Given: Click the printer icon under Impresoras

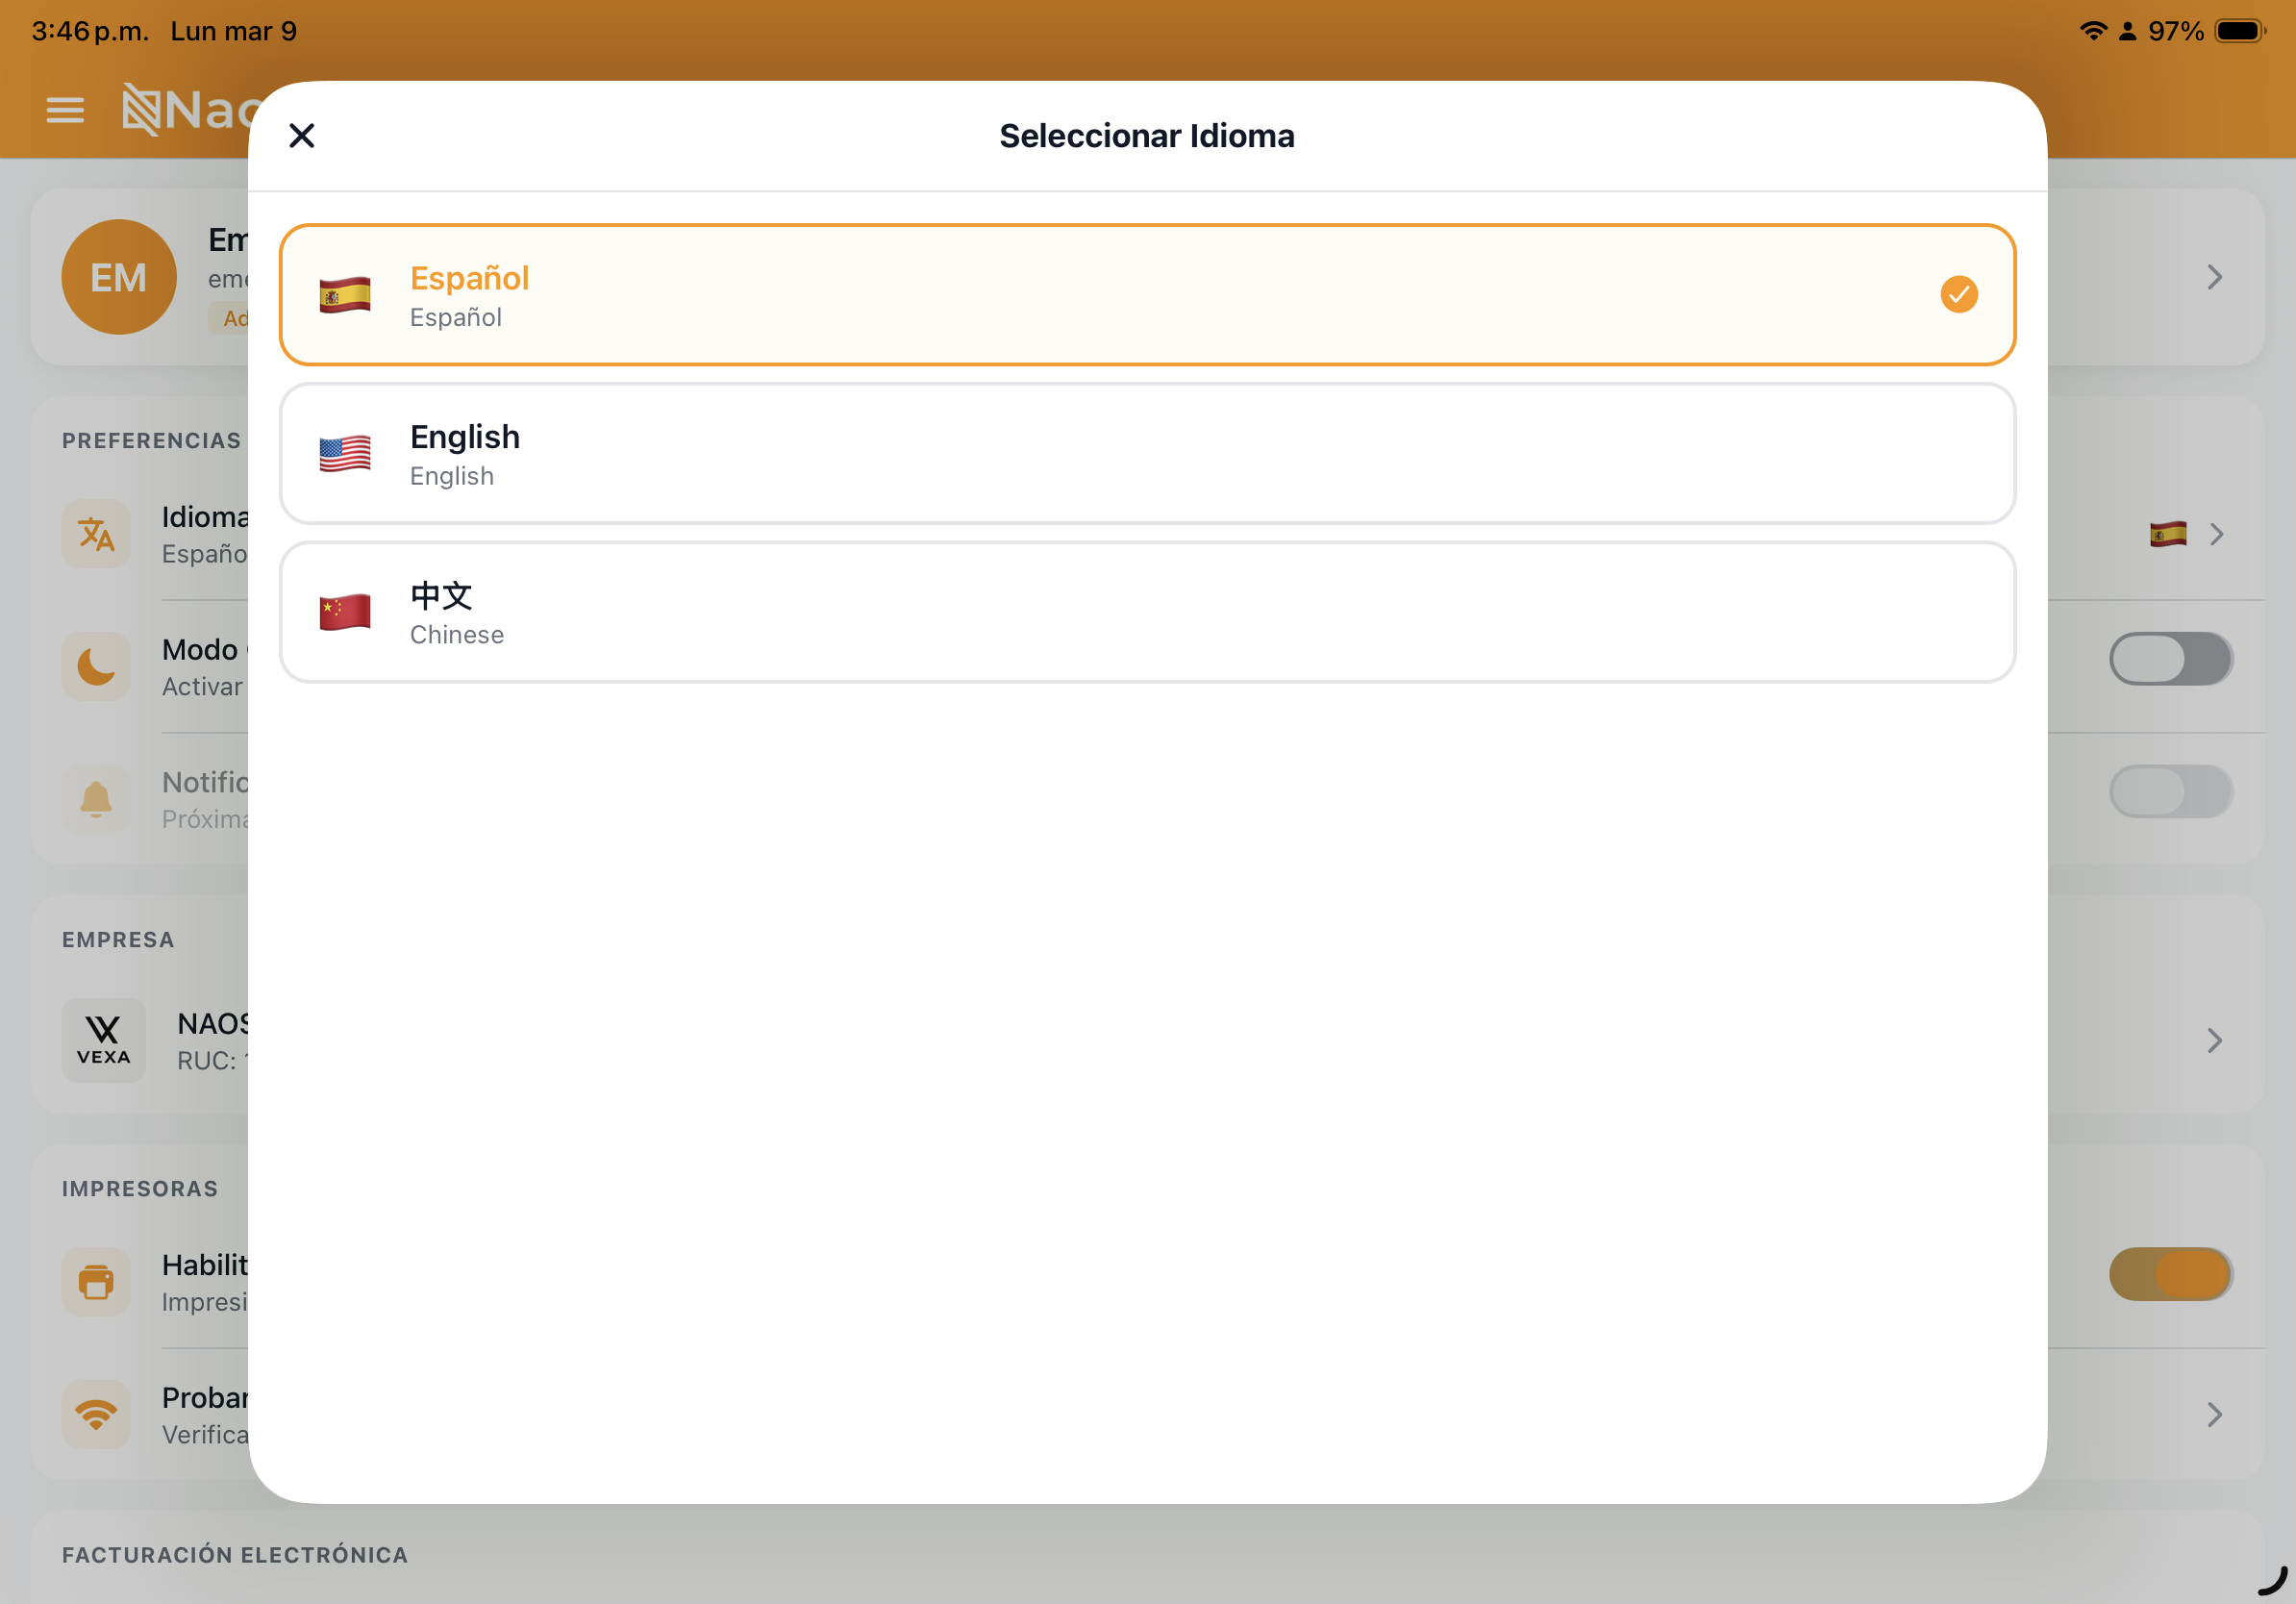Looking at the screenshot, I should [96, 1281].
